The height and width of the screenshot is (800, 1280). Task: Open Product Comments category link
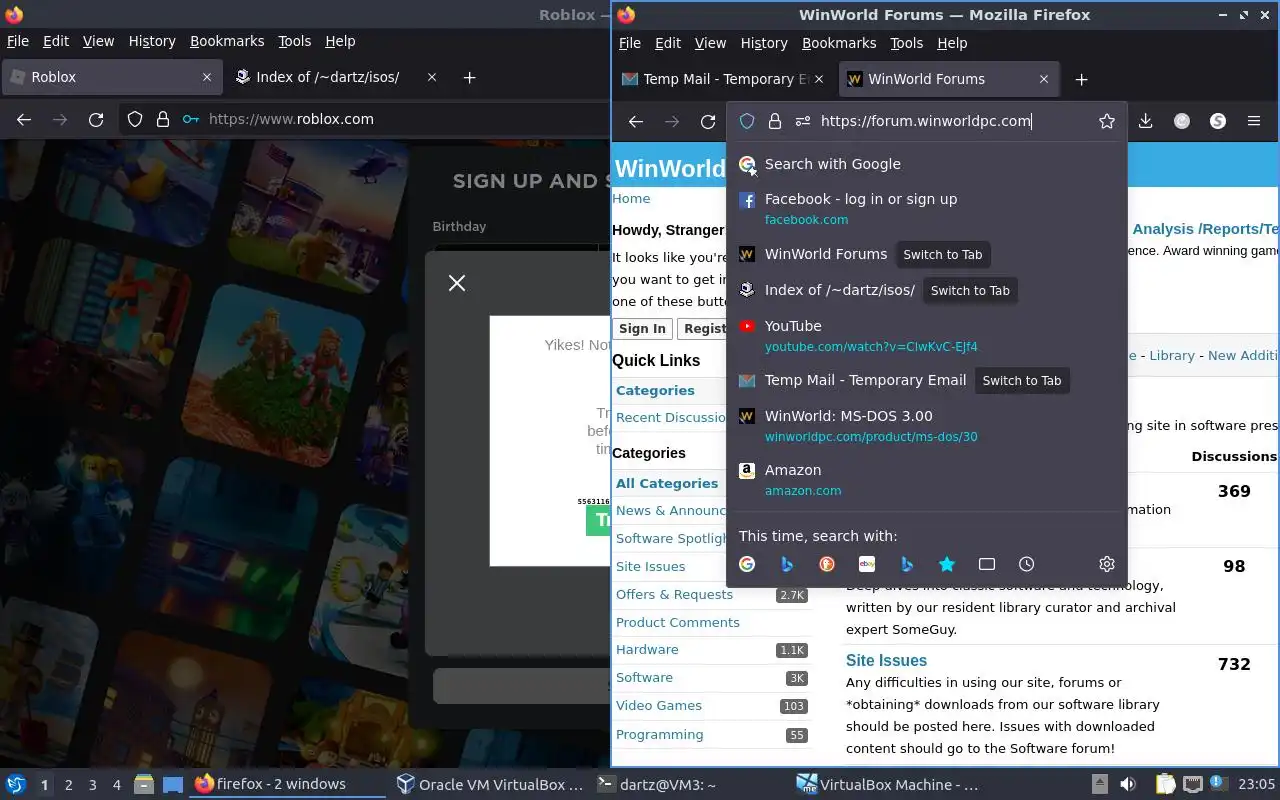click(678, 622)
